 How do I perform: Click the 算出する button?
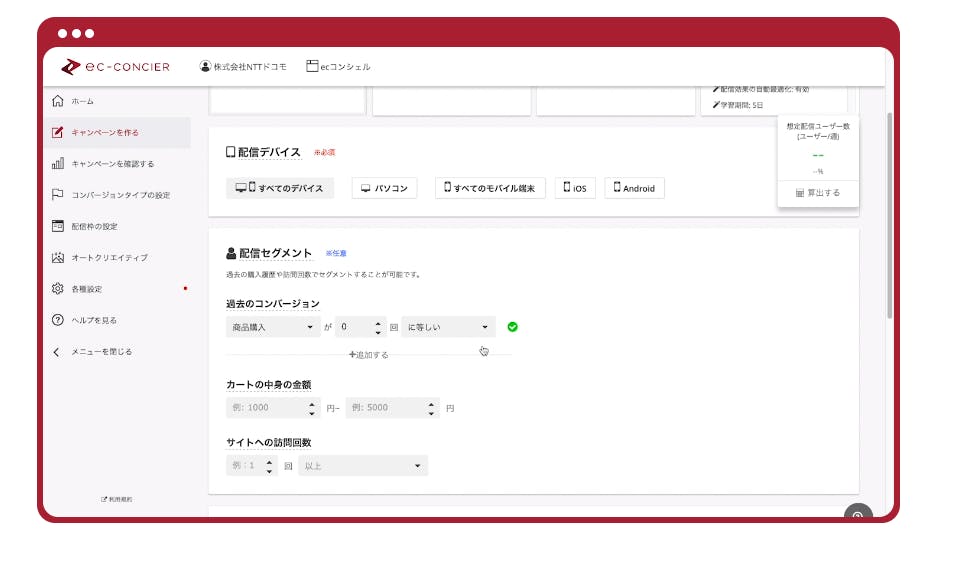pos(818,193)
